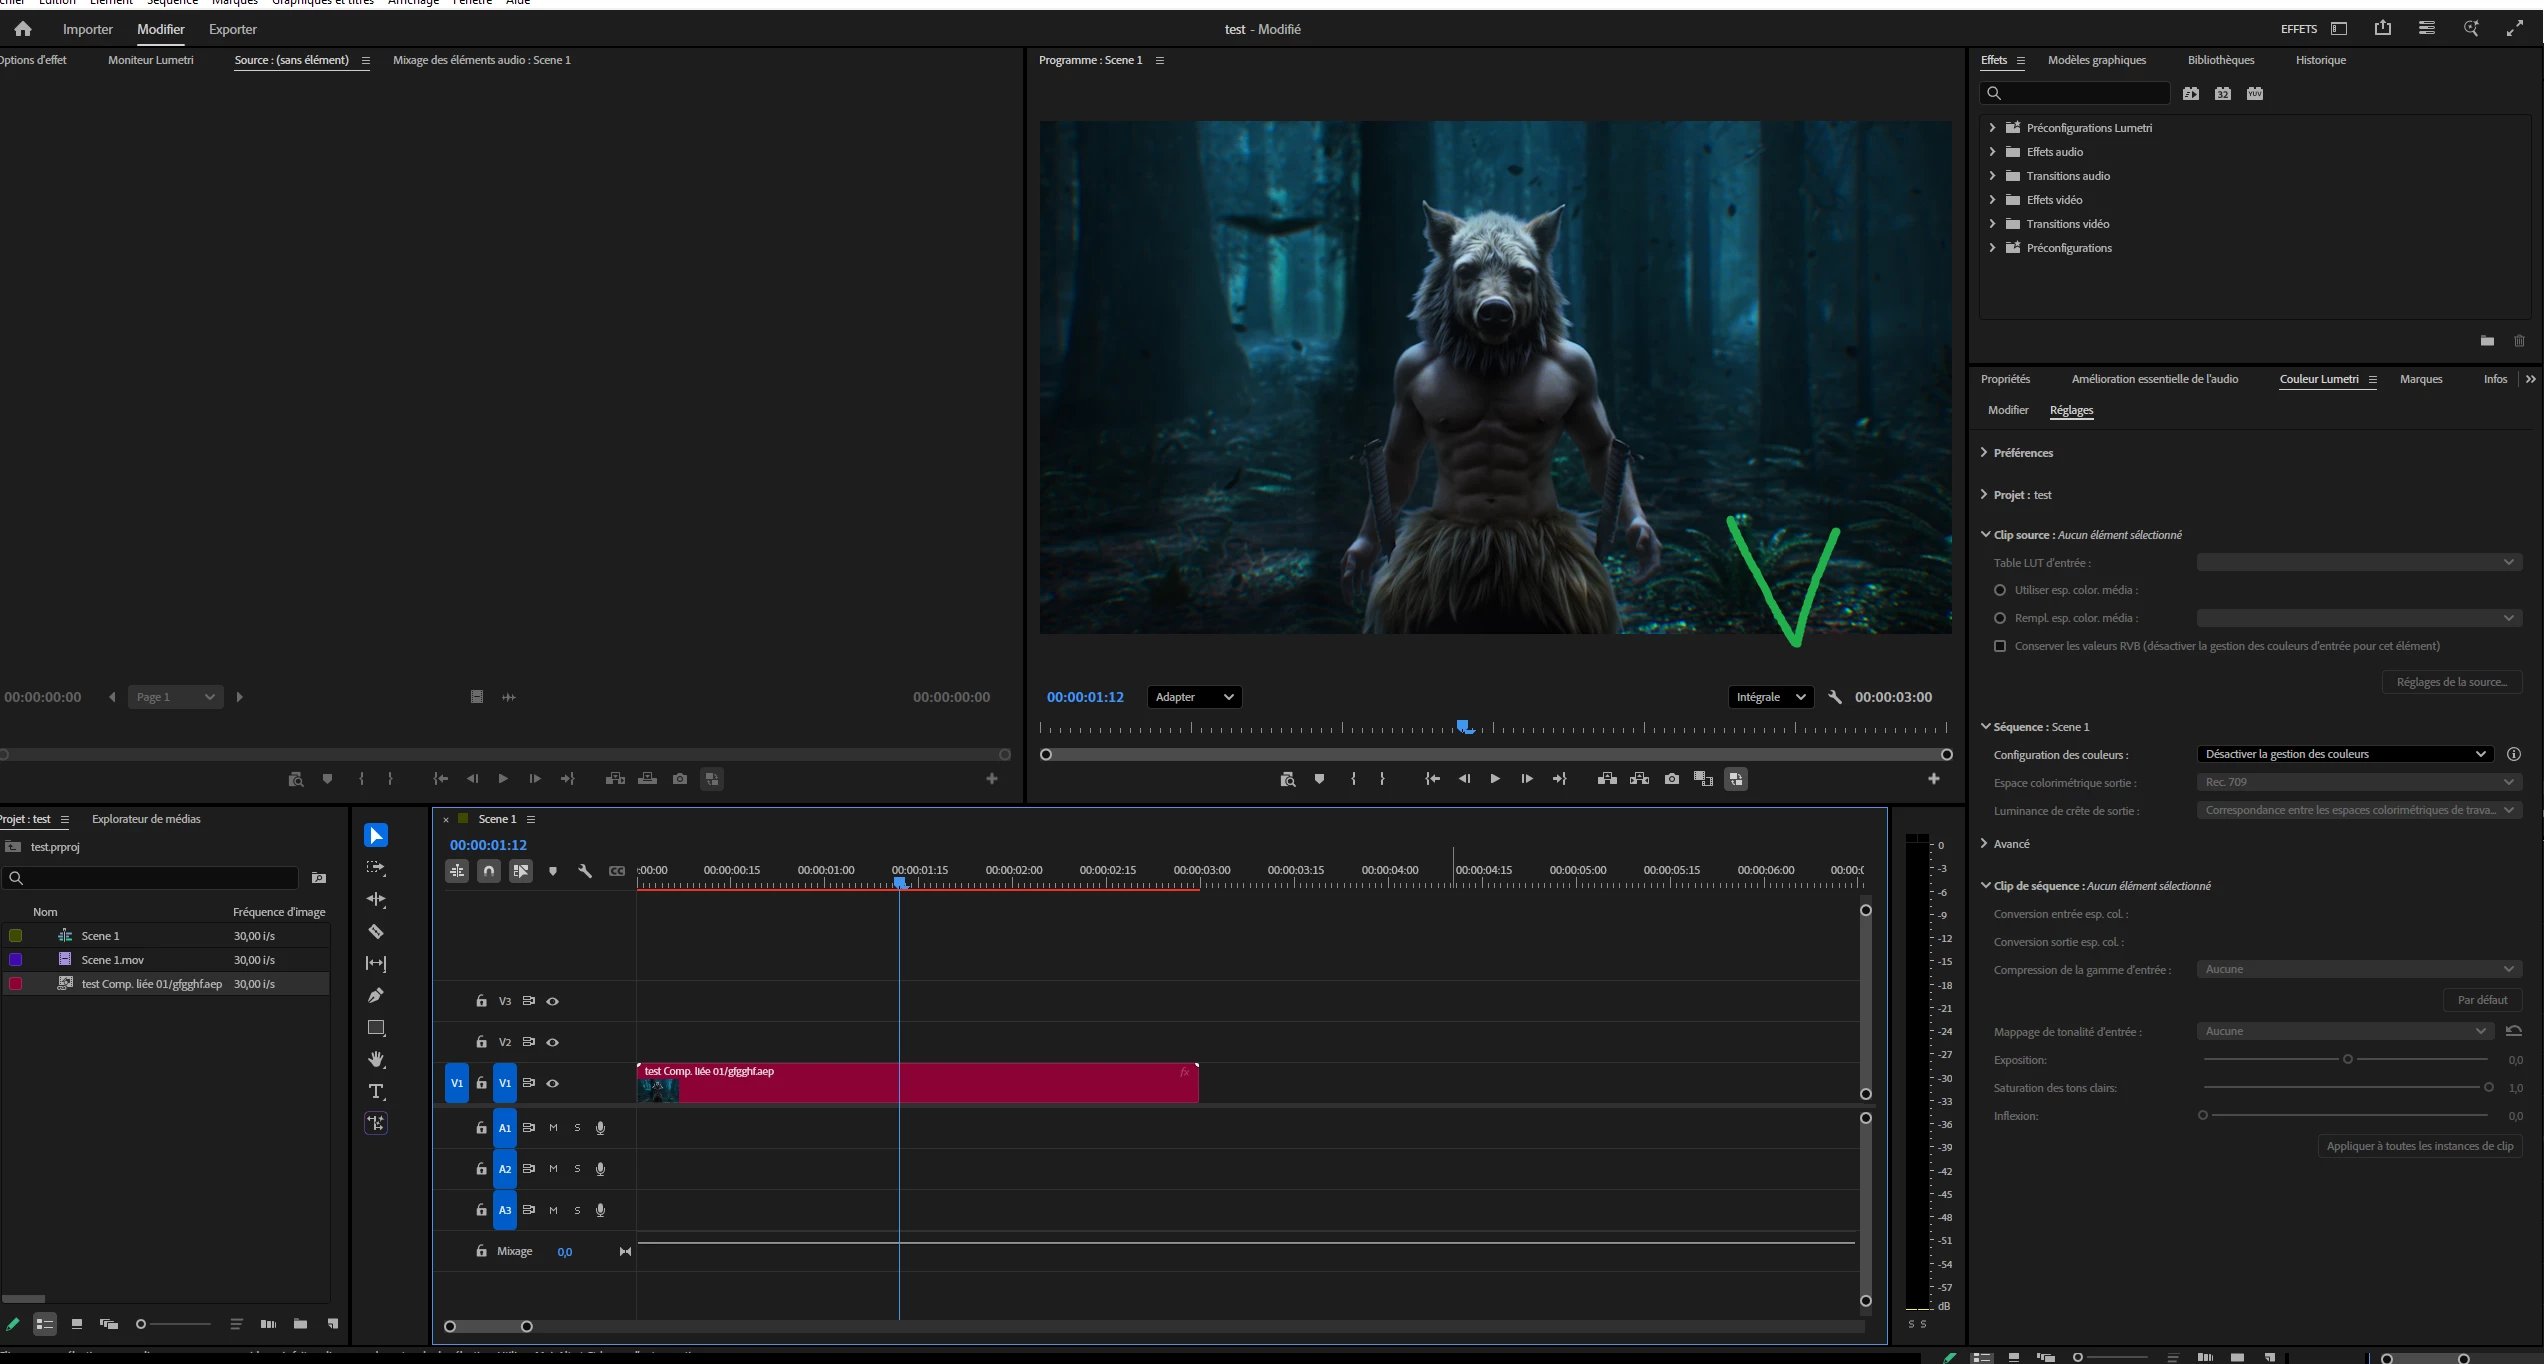This screenshot has height=1364, width=2544.
Task: Mute audio track A1
Action: pyautogui.click(x=553, y=1128)
